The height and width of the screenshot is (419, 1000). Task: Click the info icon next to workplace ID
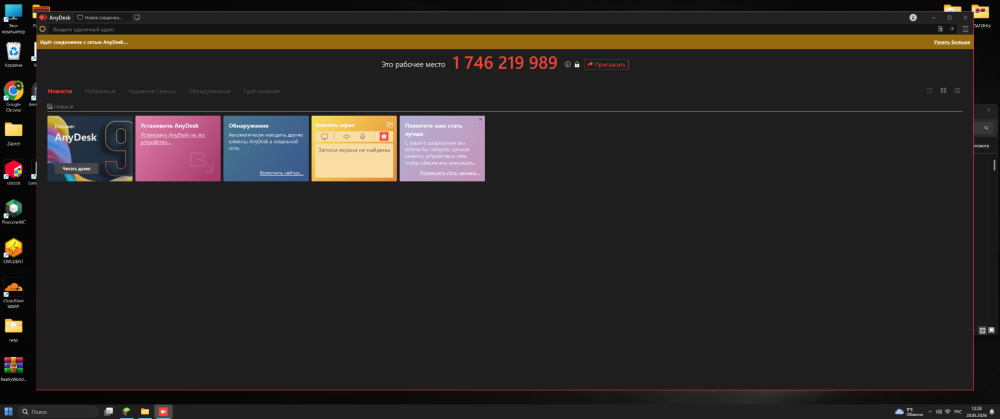[x=568, y=64]
